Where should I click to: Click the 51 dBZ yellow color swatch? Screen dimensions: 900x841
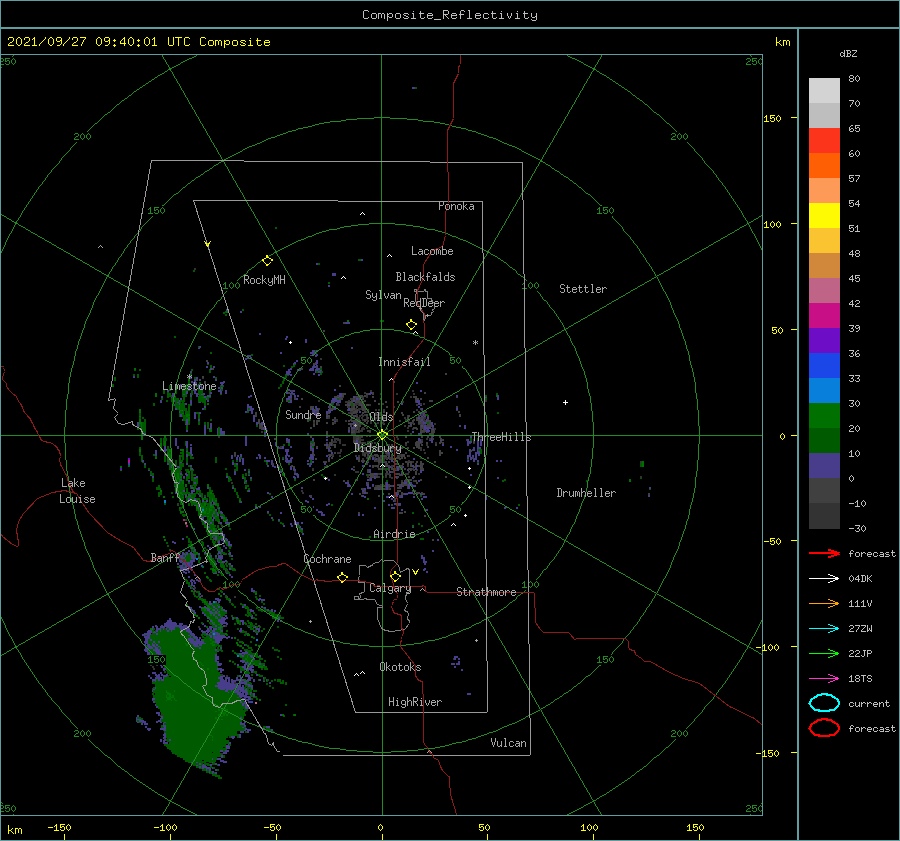(x=824, y=215)
